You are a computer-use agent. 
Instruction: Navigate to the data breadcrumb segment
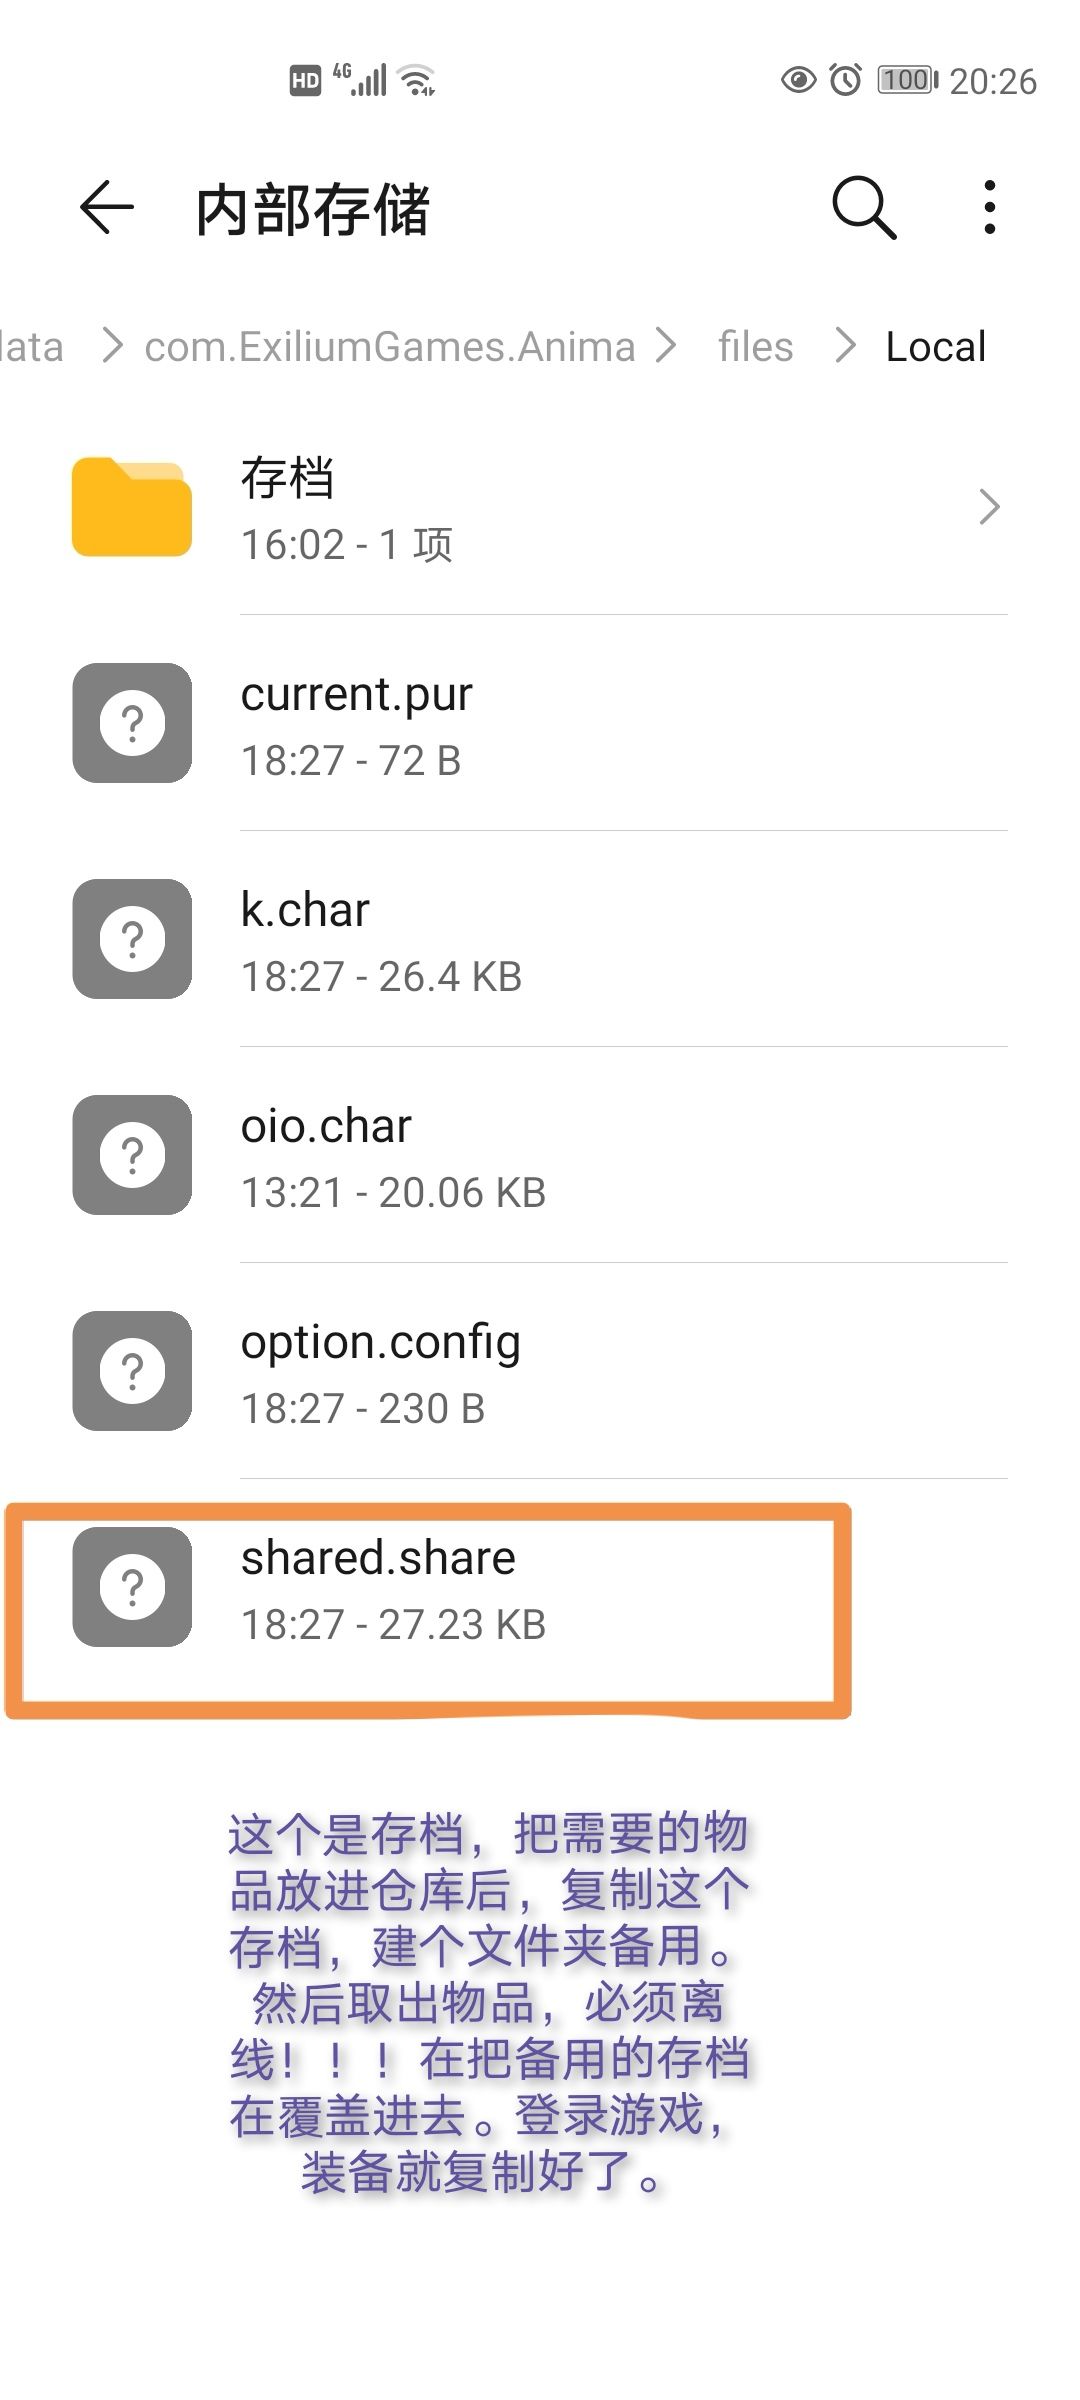(30, 347)
